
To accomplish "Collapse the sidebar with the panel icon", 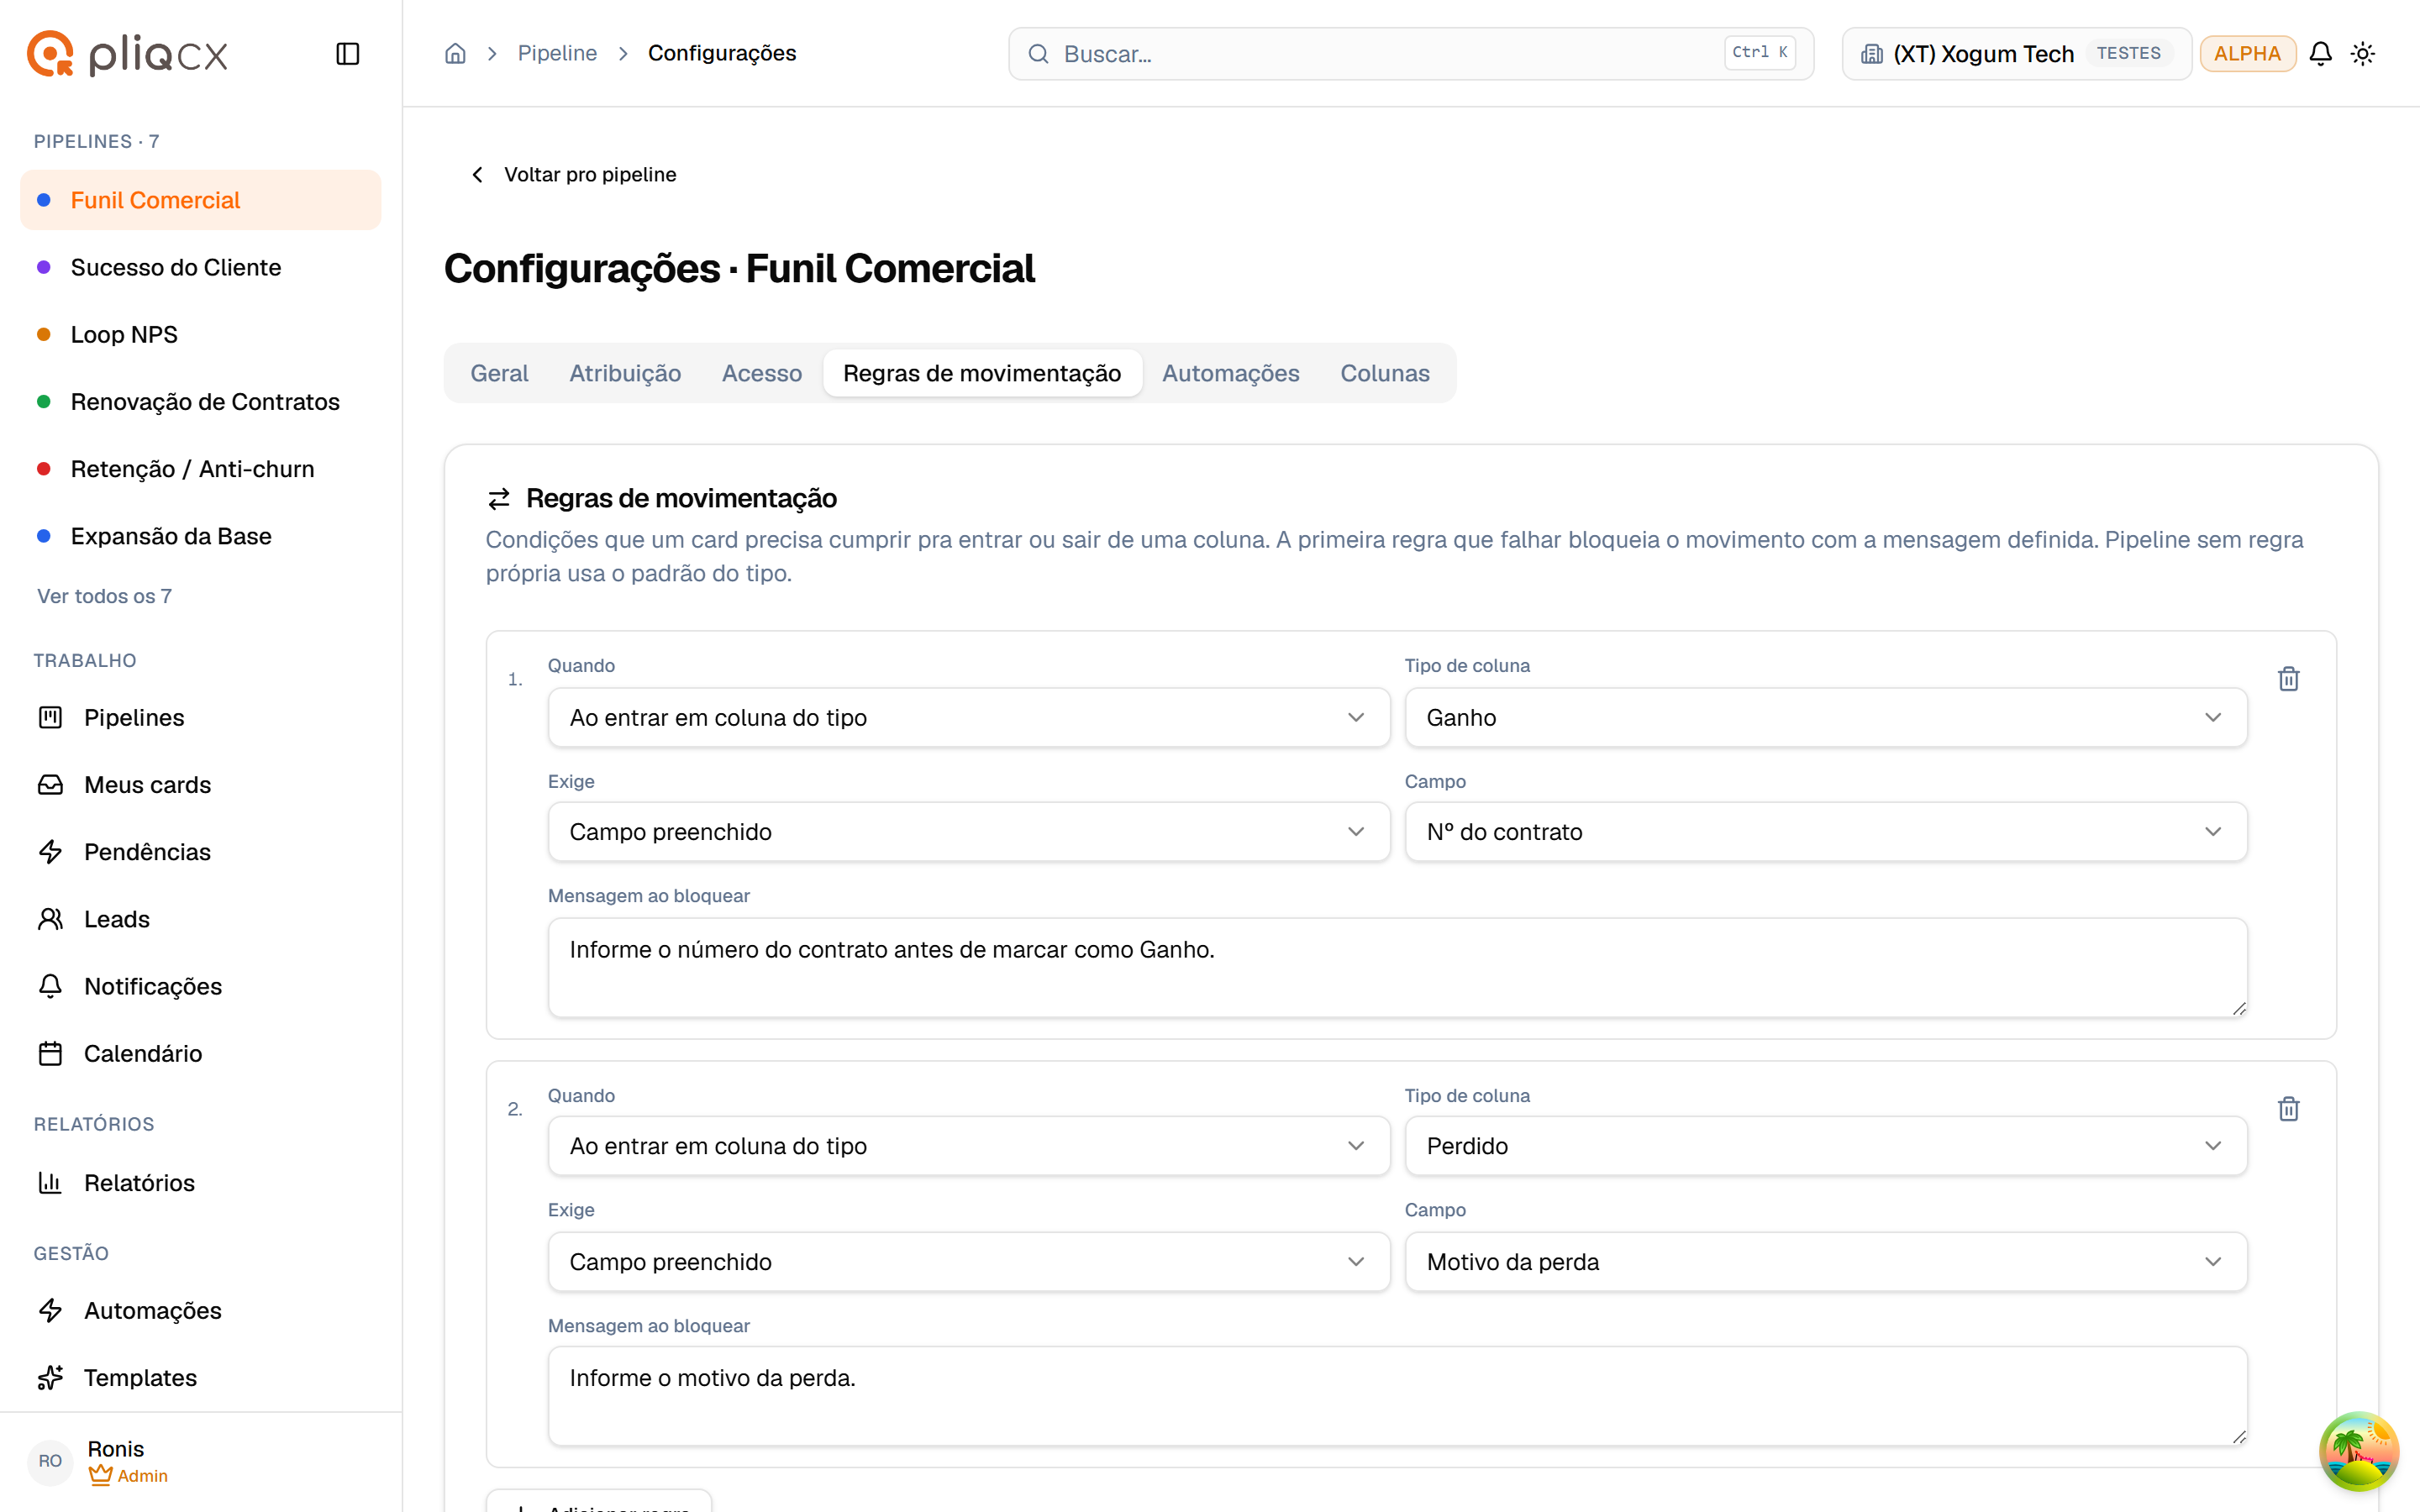I will [x=347, y=53].
